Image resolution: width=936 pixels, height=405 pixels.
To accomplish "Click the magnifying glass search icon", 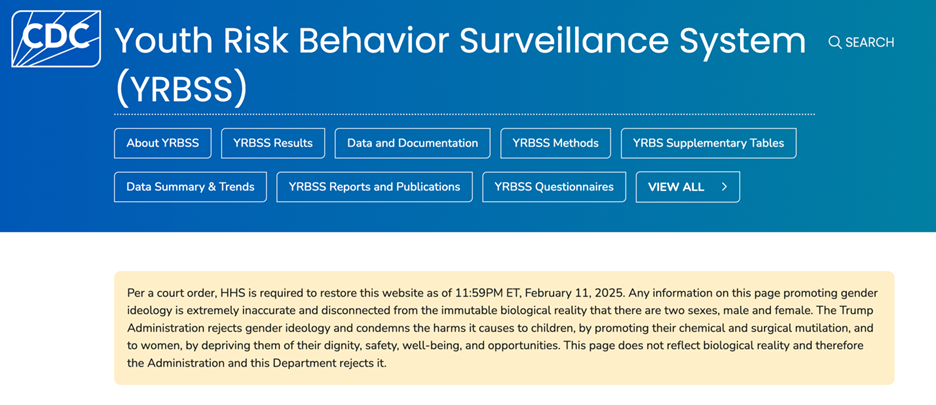I will click(835, 42).
